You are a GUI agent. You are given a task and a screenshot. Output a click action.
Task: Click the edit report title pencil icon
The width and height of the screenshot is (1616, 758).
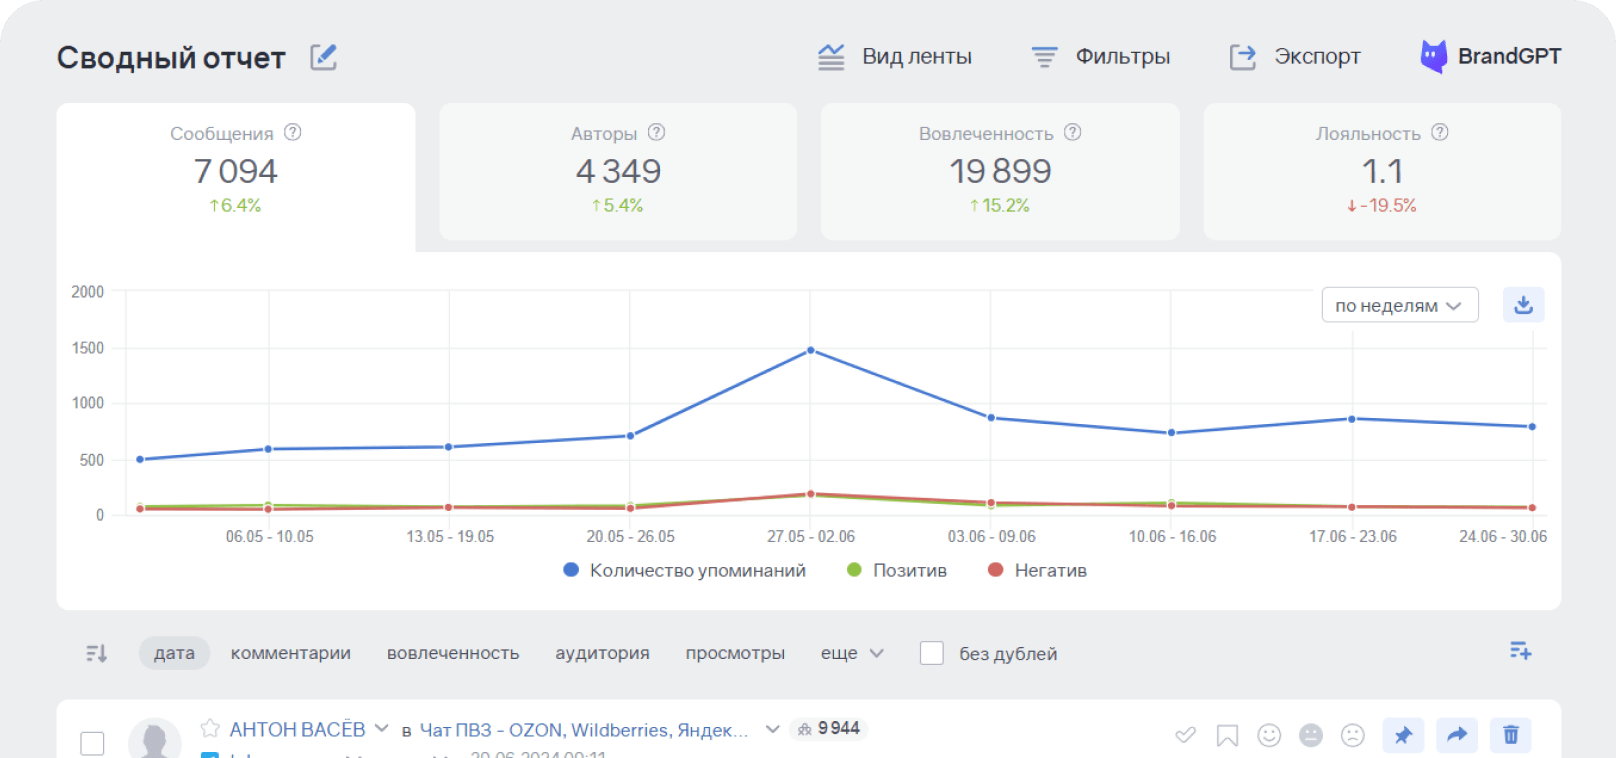[x=323, y=57]
